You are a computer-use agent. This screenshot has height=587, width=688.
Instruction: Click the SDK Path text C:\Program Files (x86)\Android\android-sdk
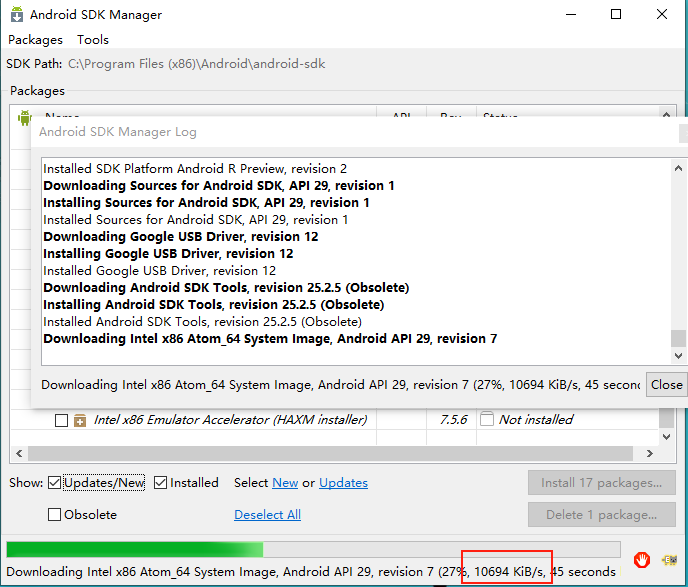pyautogui.click(x=197, y=64)
